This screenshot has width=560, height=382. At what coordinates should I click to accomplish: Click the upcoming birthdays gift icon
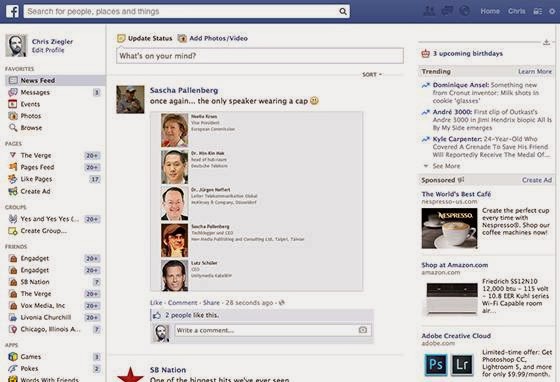coord(425,54)
